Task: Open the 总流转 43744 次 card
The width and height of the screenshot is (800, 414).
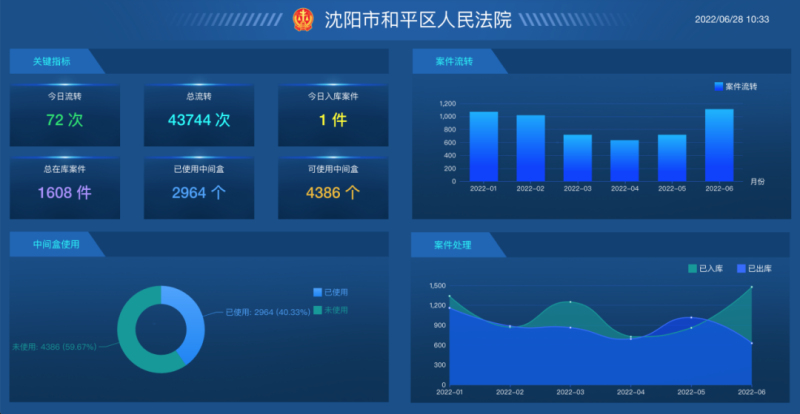Action: [x=199, y=115]
